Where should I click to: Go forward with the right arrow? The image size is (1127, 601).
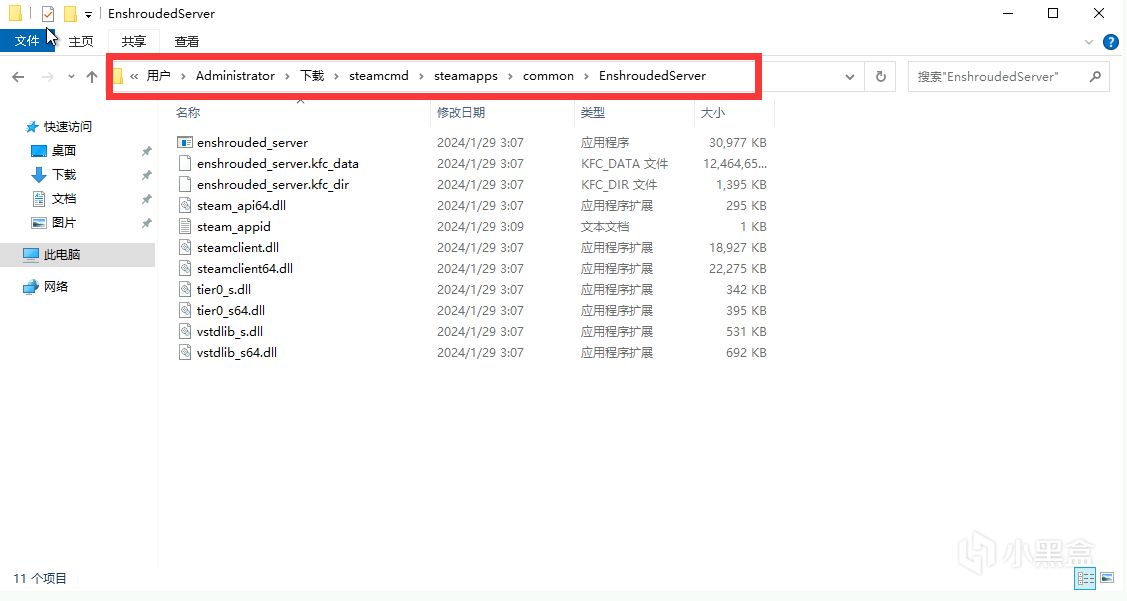tap(47, 76)
